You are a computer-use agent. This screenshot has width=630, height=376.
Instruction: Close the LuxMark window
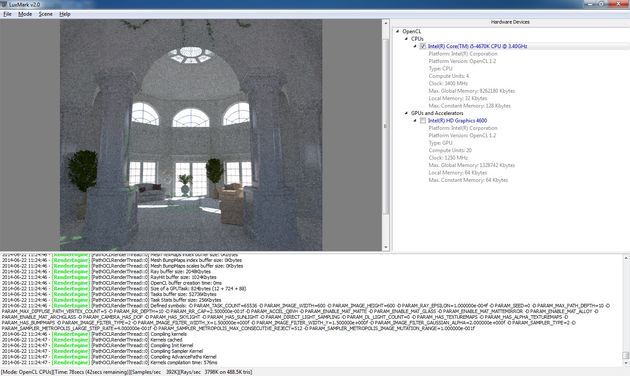[x=618, y=4]
